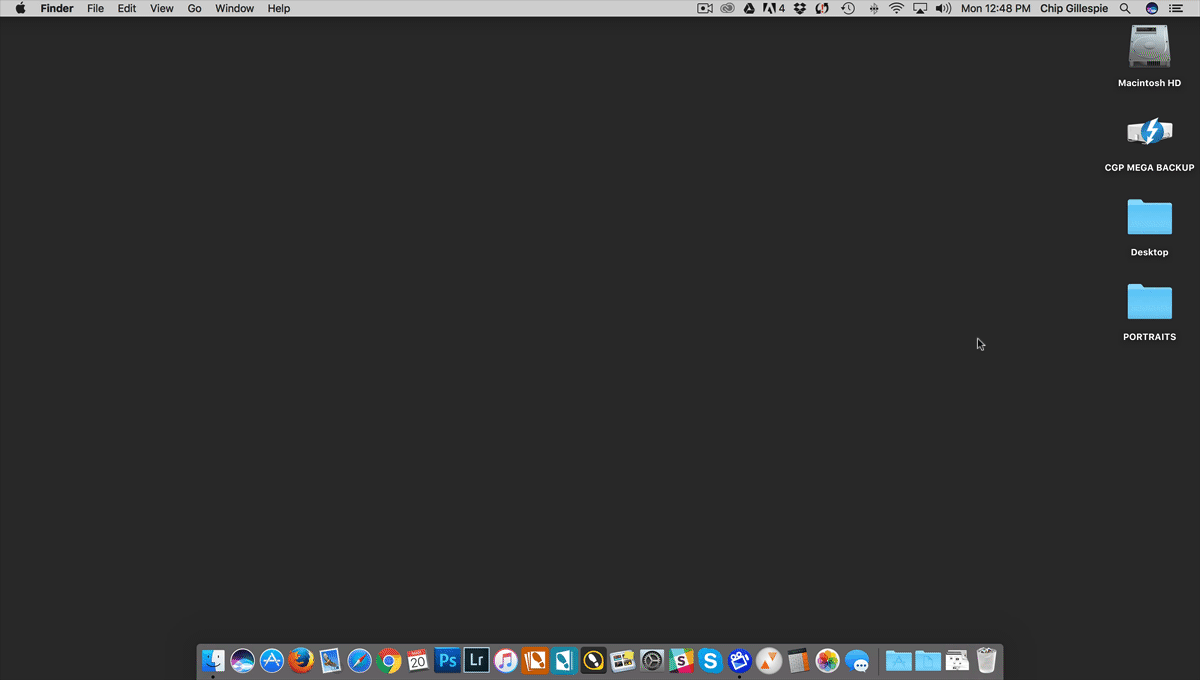Select the Macintosh HD drive icon

[x=1149, y=48]
